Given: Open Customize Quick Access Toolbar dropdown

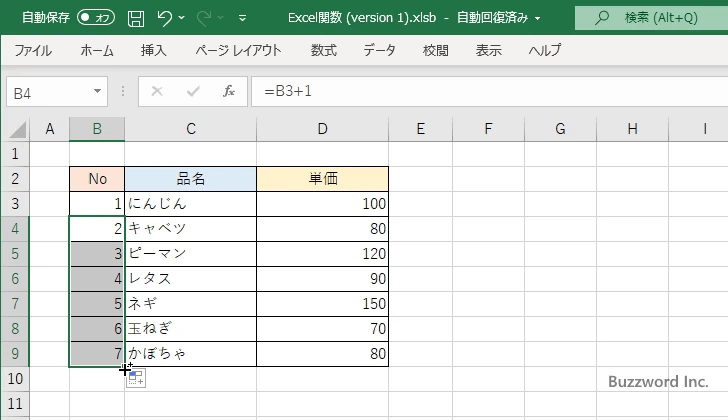Looking at the screenshot, I should coord(242,18).
